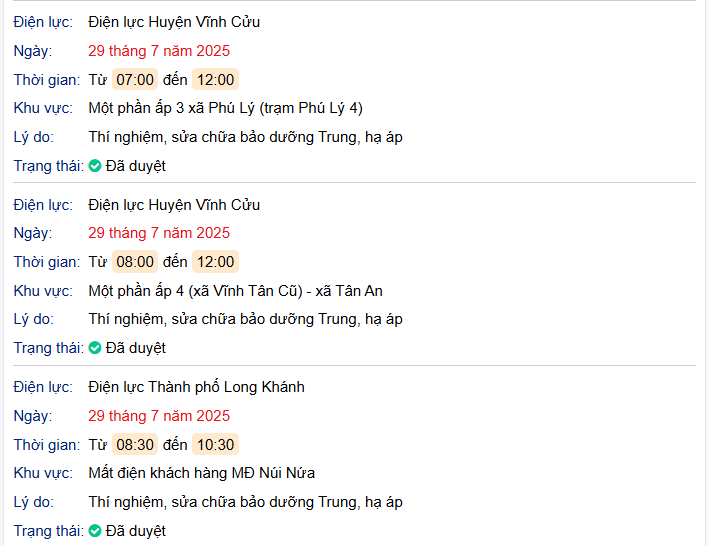Click the 08:30 start time badge
The width and height of the screenshot is (708, 546).
(x=135, y=445)
